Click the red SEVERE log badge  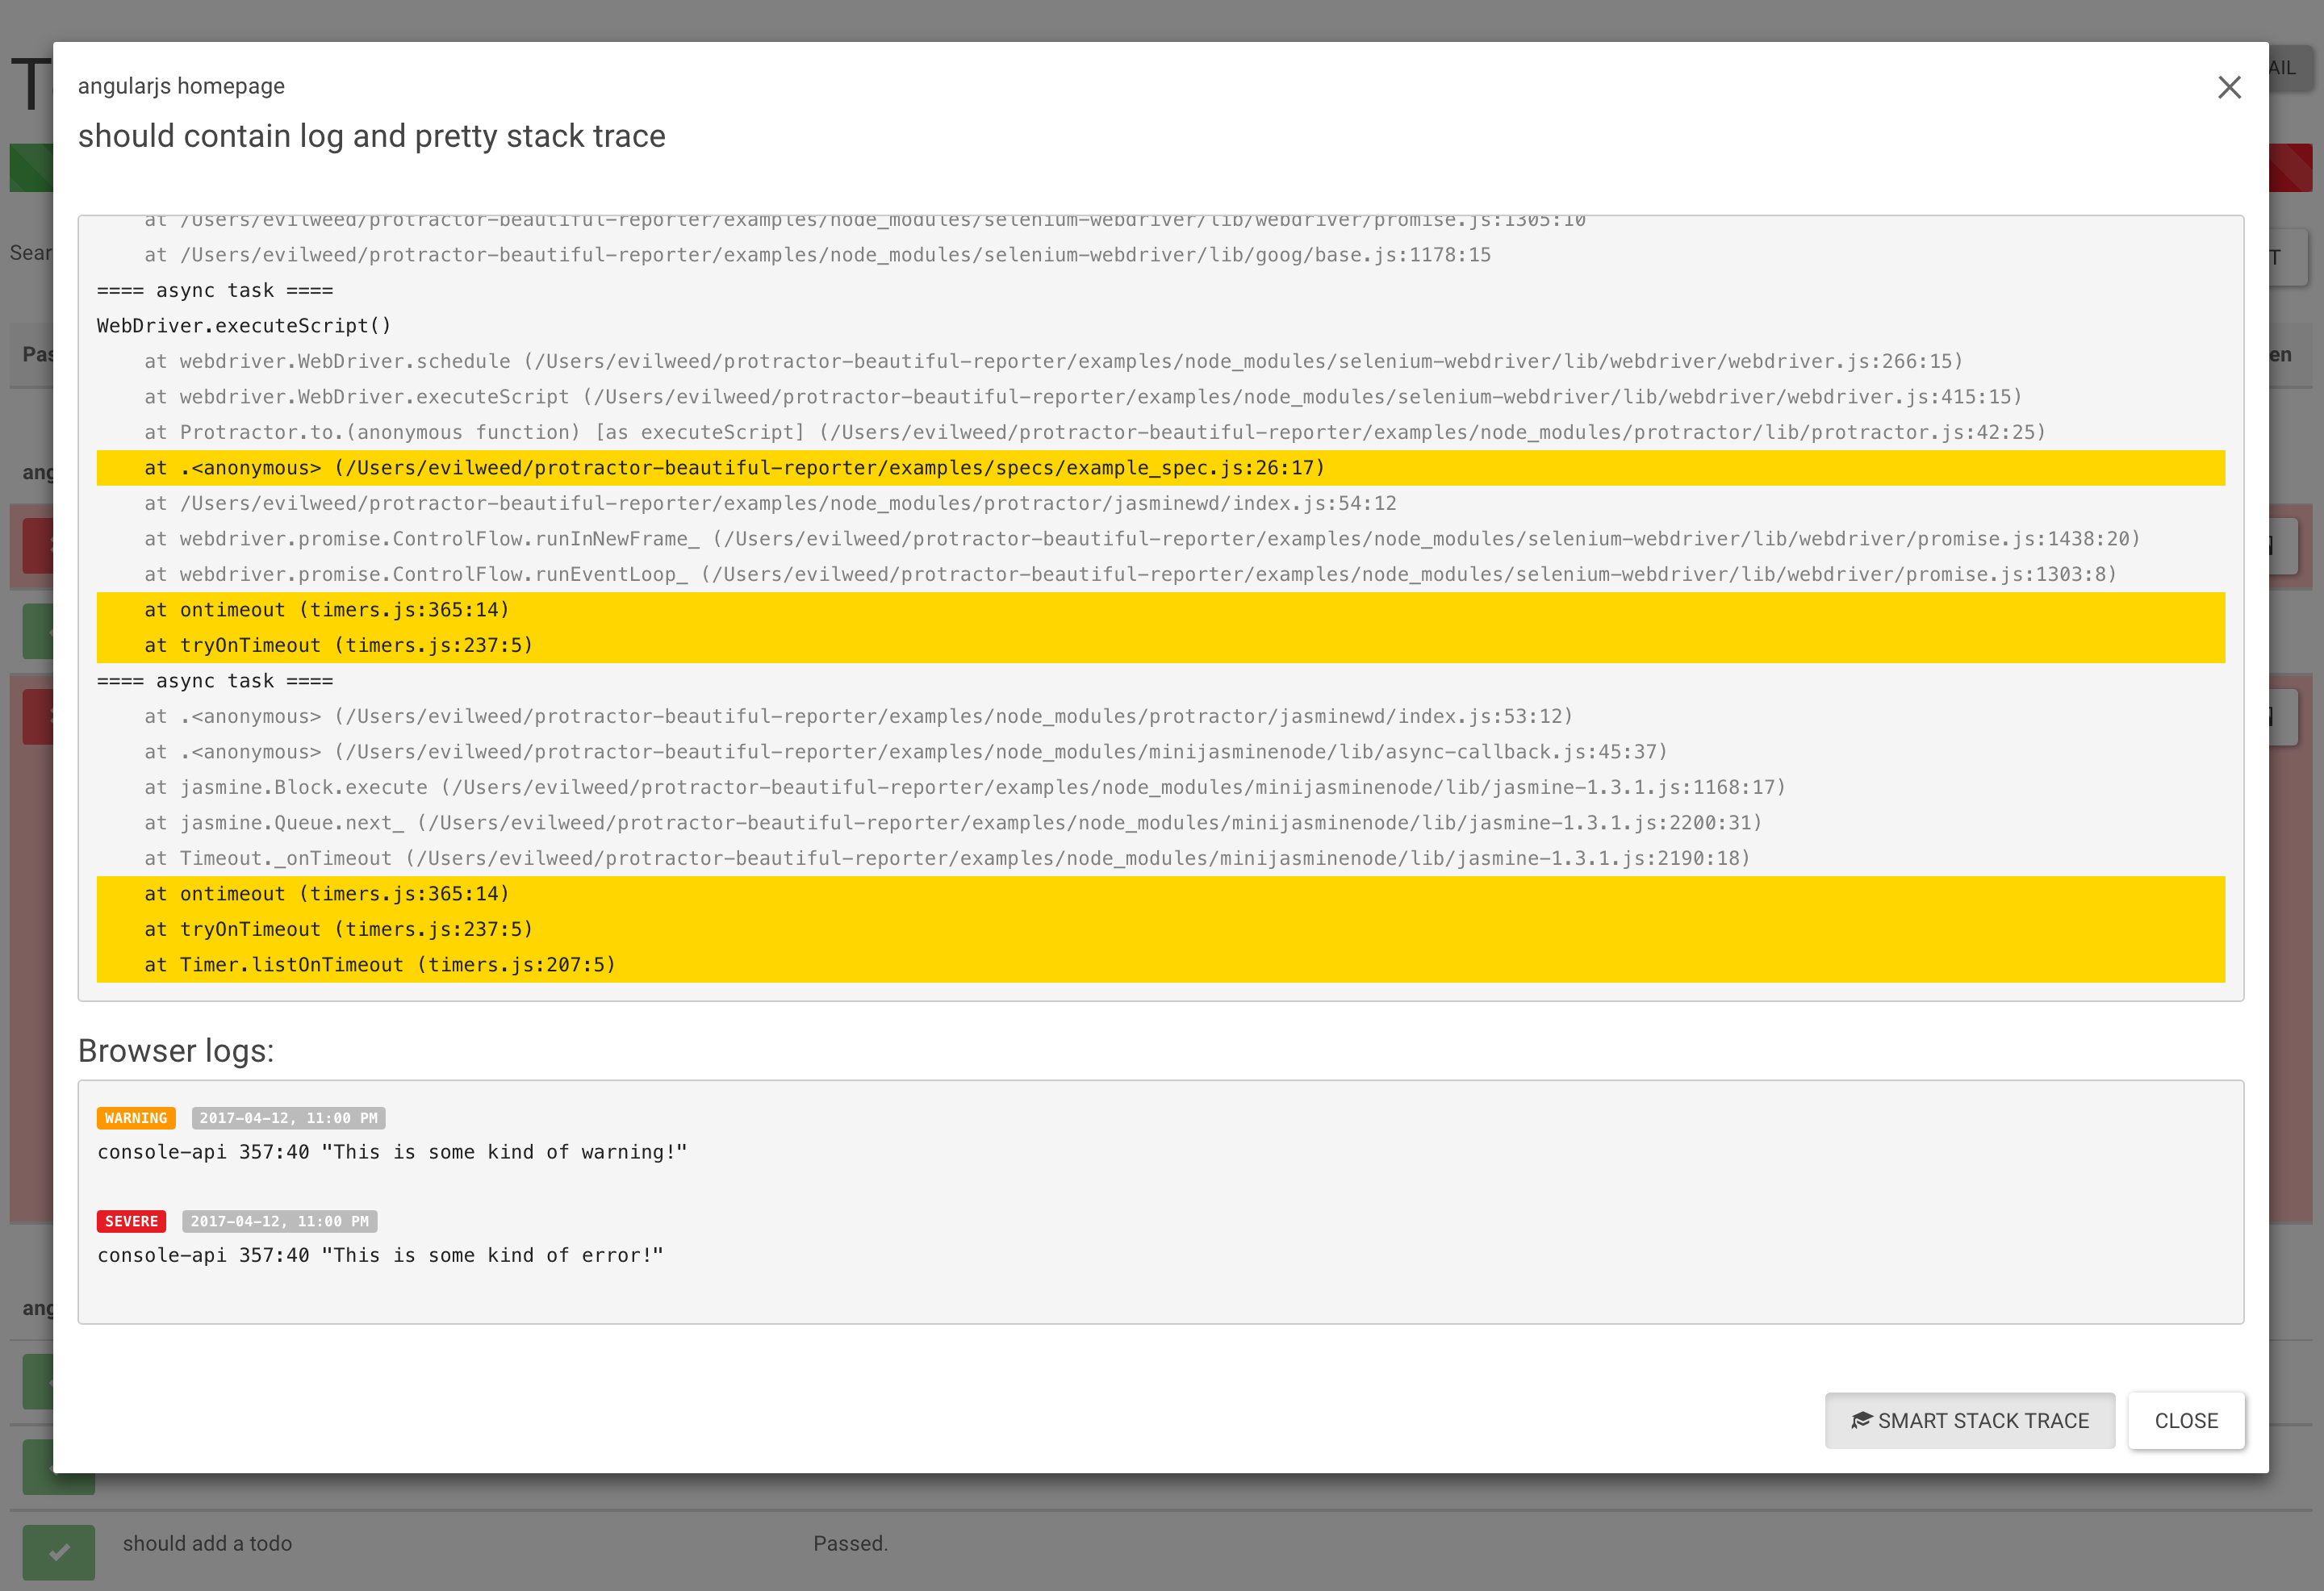click(x=131, y=1221)
